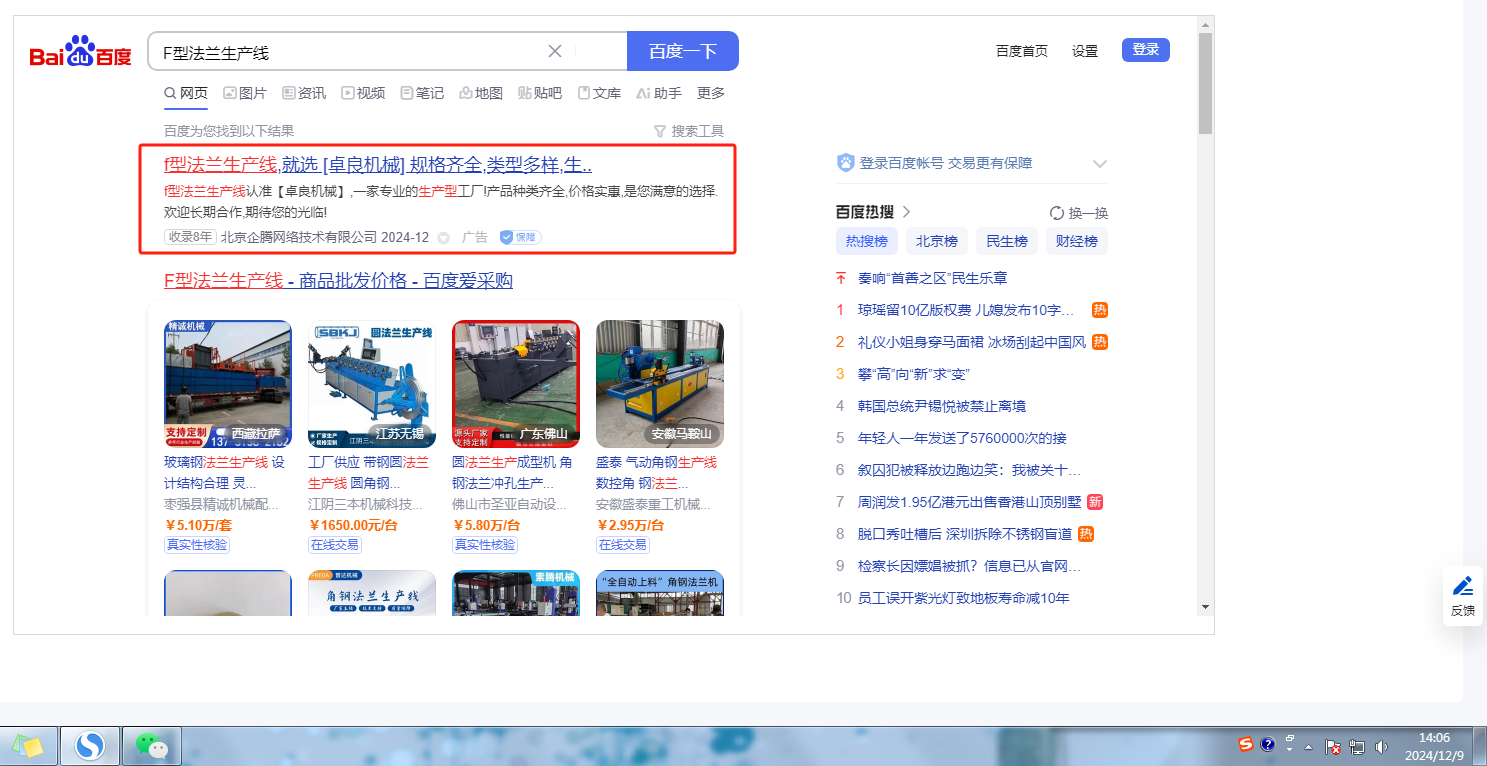The height and width of the screenshot is (766, 1487).
Task: Click the 登录 button
Action: coord(1146,50)
